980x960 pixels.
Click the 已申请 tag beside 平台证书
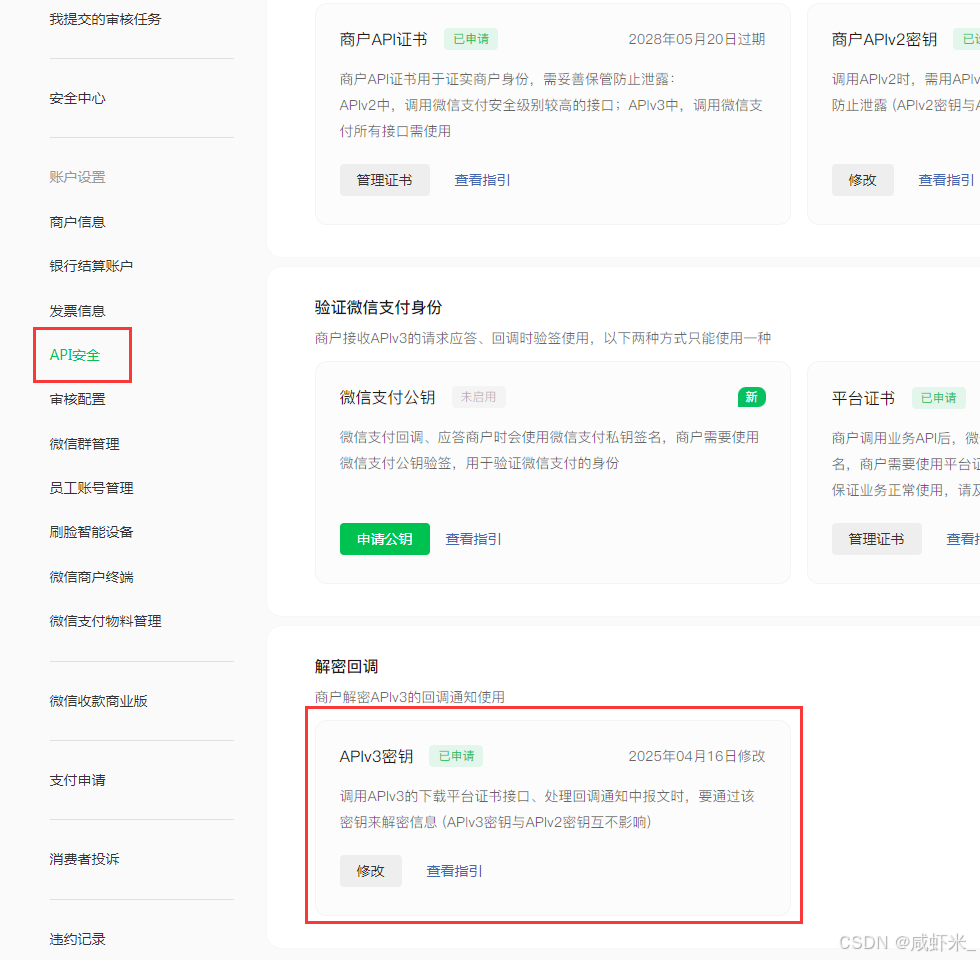[x=938, y=398]
